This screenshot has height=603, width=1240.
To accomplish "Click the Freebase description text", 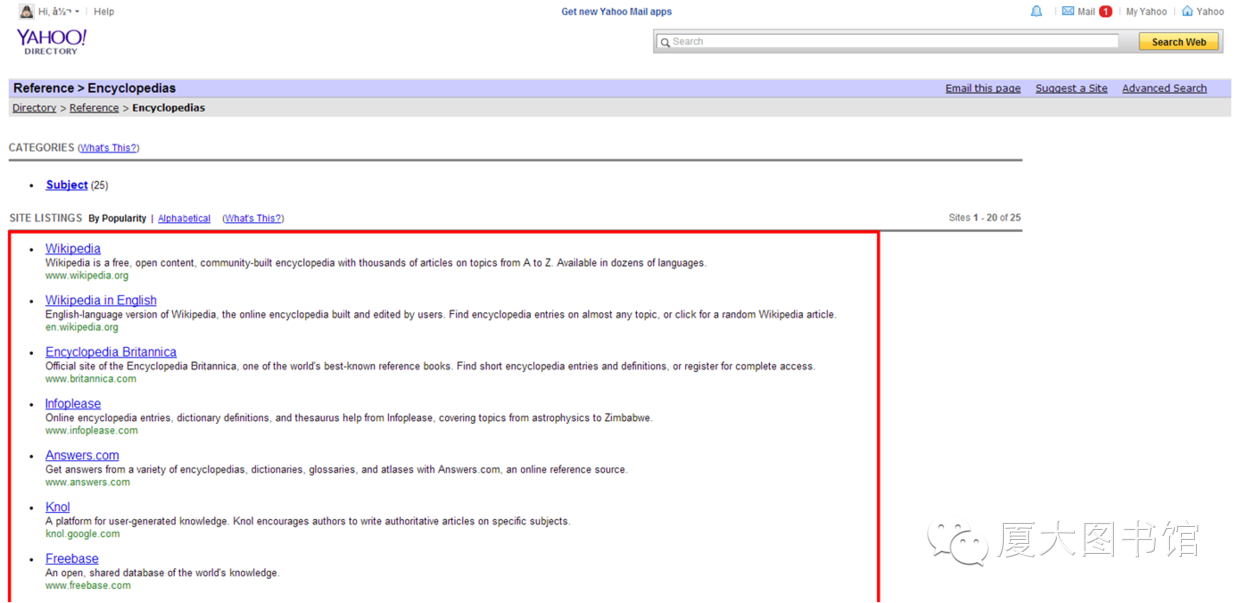I will (x=163, y=573).
